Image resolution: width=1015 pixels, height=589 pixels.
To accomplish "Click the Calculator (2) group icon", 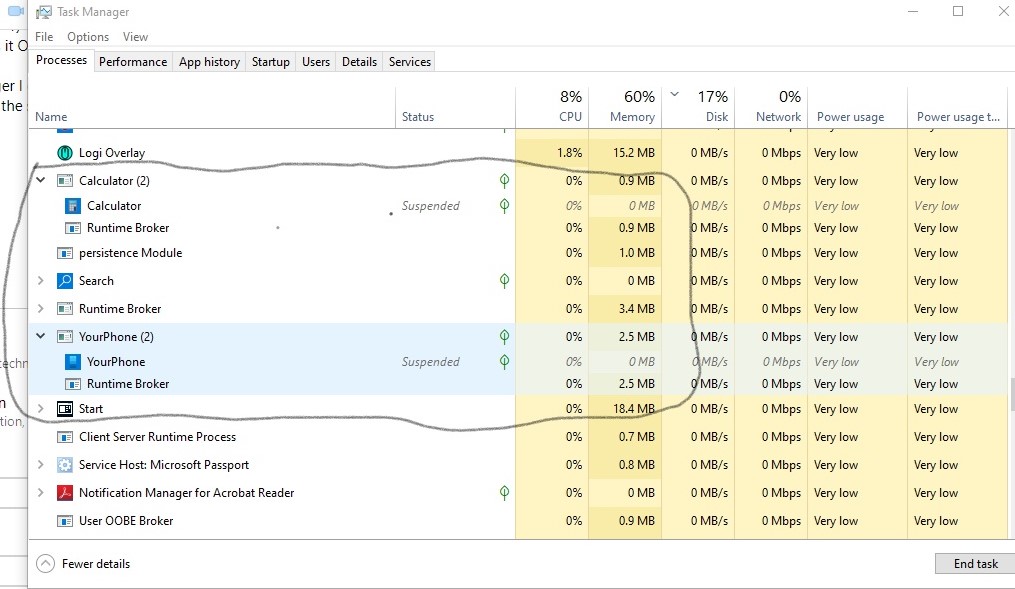I will tap(65, 181).
